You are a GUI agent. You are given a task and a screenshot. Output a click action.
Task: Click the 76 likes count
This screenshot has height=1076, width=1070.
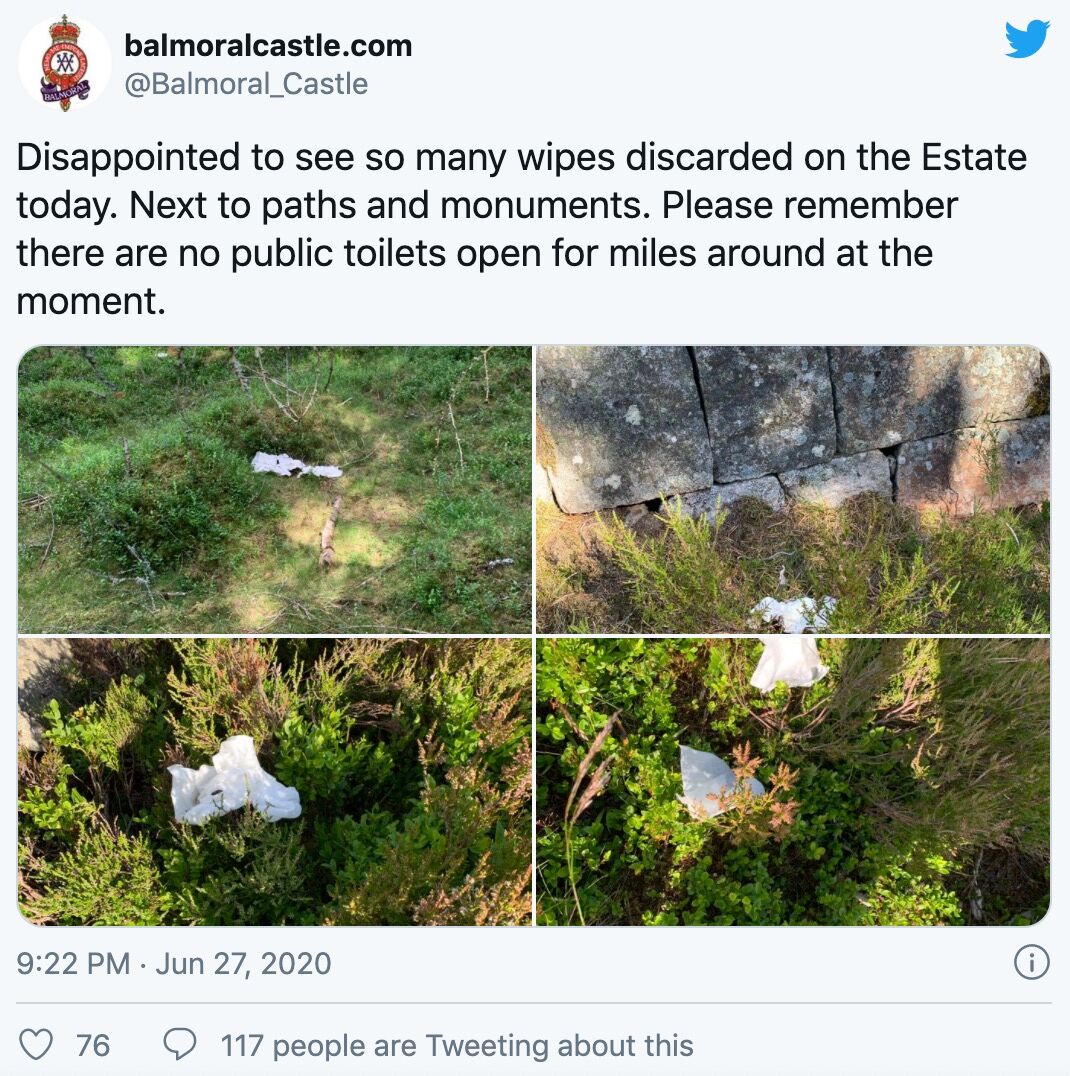[x=93, y=1045]
